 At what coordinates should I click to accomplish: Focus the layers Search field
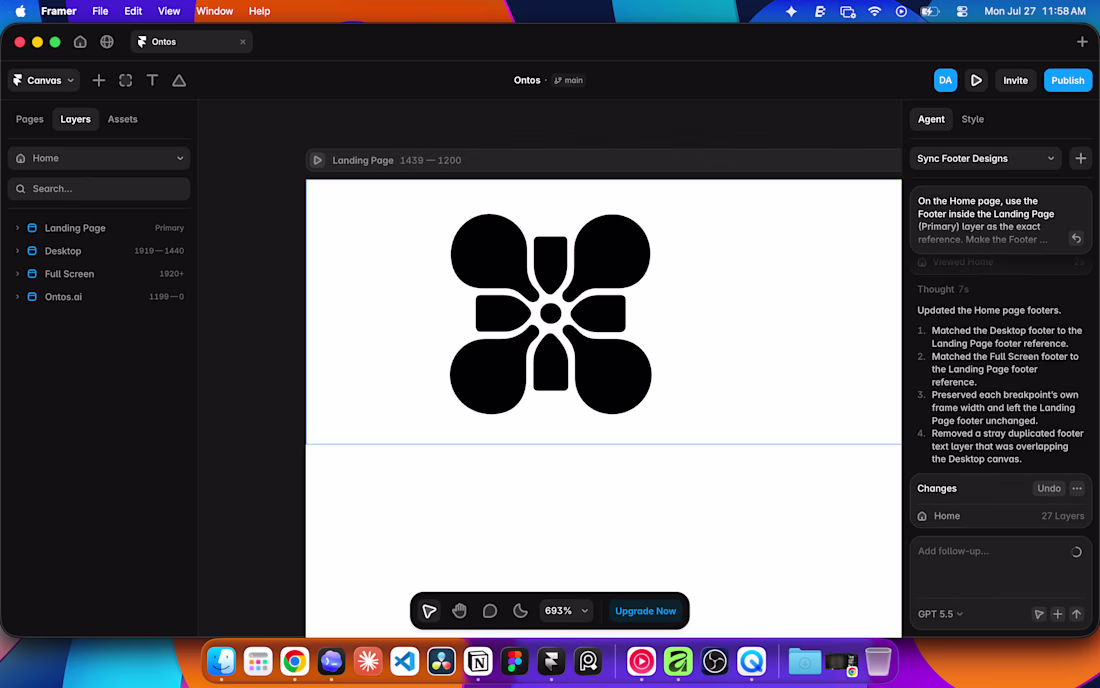tap(99, 189)
